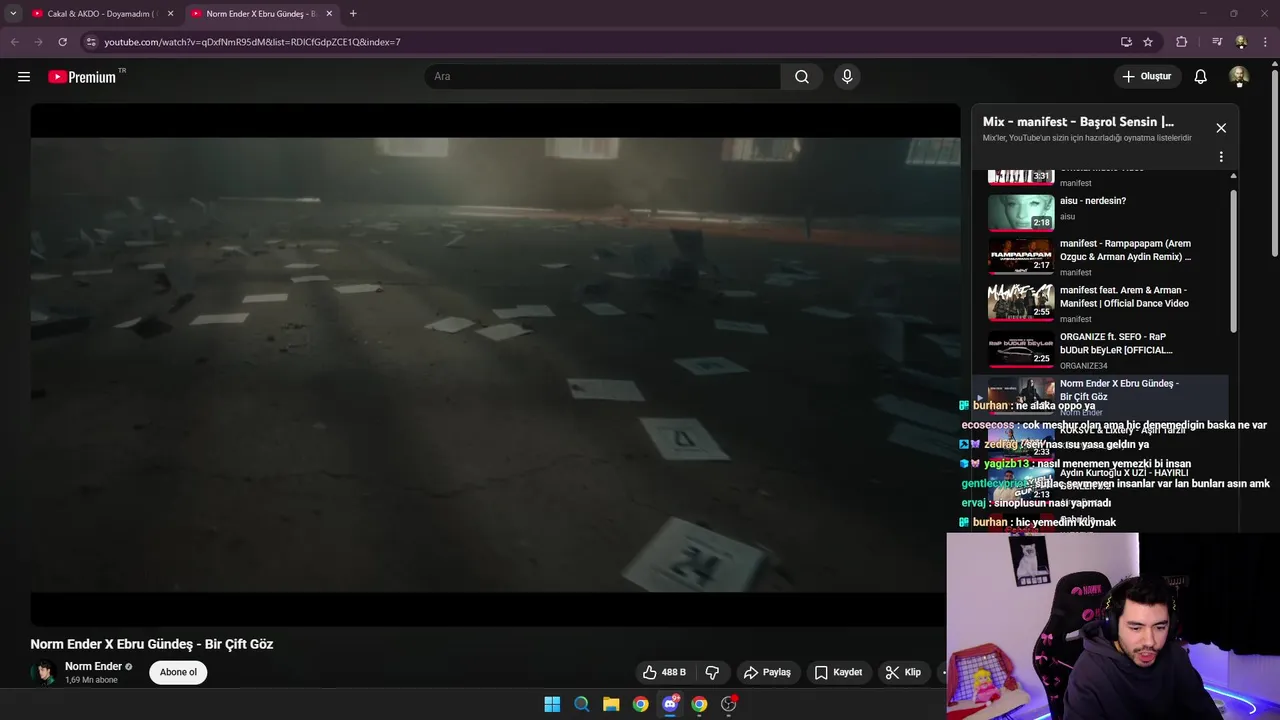Open a new browser tab
1280x720 pixels.
point(353,14)
